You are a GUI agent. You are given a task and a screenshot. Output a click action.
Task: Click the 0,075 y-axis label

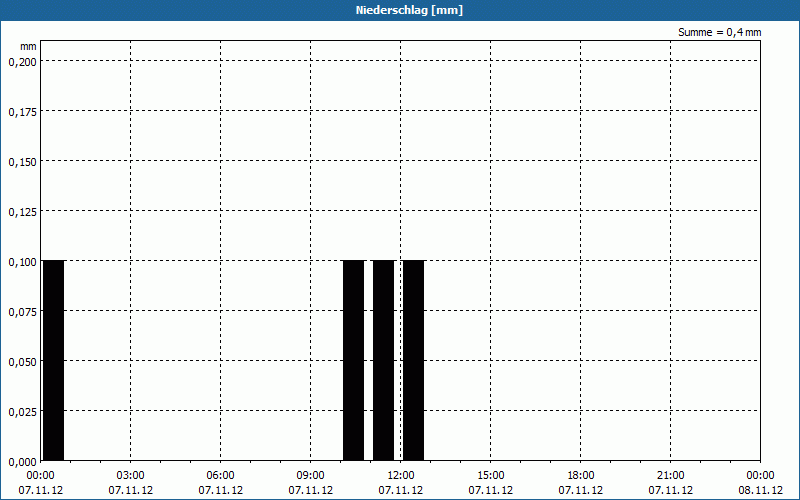[x=22, y=312]
